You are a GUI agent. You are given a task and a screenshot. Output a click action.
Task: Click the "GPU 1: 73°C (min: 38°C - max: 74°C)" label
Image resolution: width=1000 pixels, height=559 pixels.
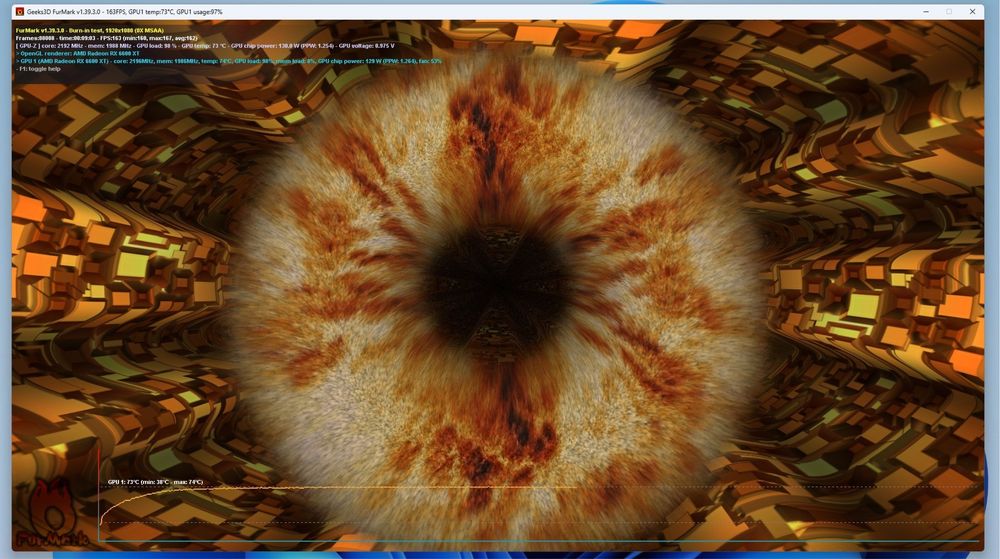pos(155,483)
